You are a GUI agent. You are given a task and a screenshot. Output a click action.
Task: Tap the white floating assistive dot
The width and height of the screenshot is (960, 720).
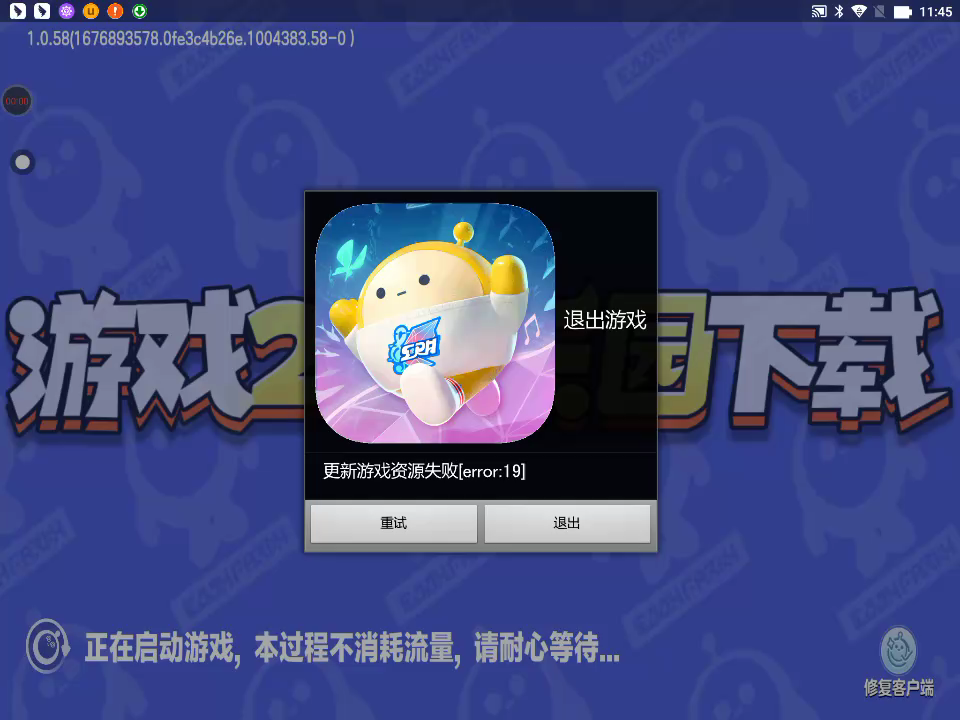(x=22, y=162)
